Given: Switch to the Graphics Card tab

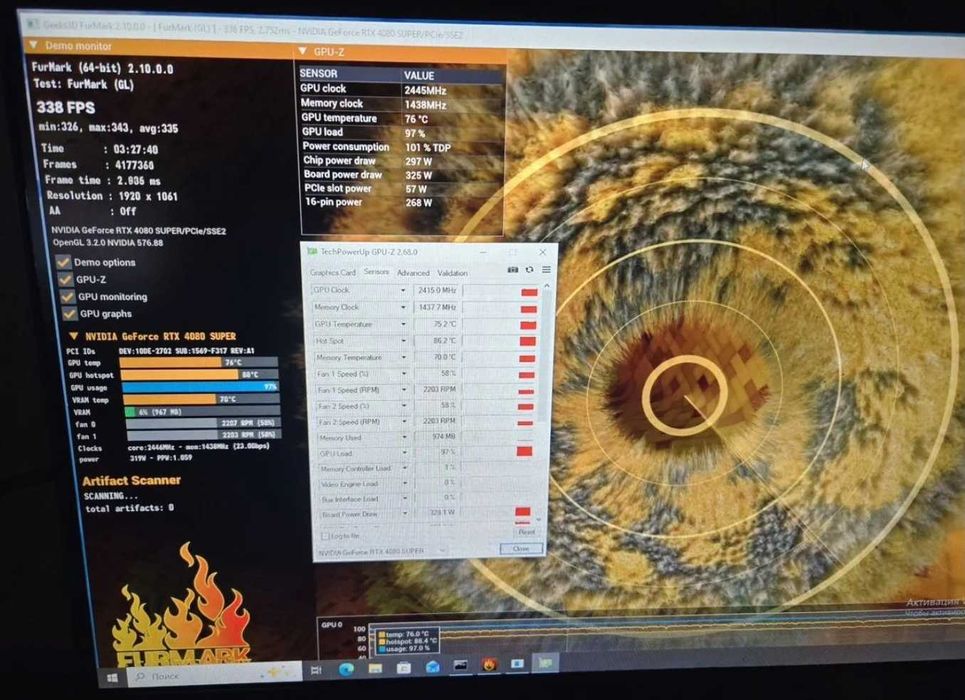Looking at the screenshot, I should pyautogui.click(x=332, y=272).
